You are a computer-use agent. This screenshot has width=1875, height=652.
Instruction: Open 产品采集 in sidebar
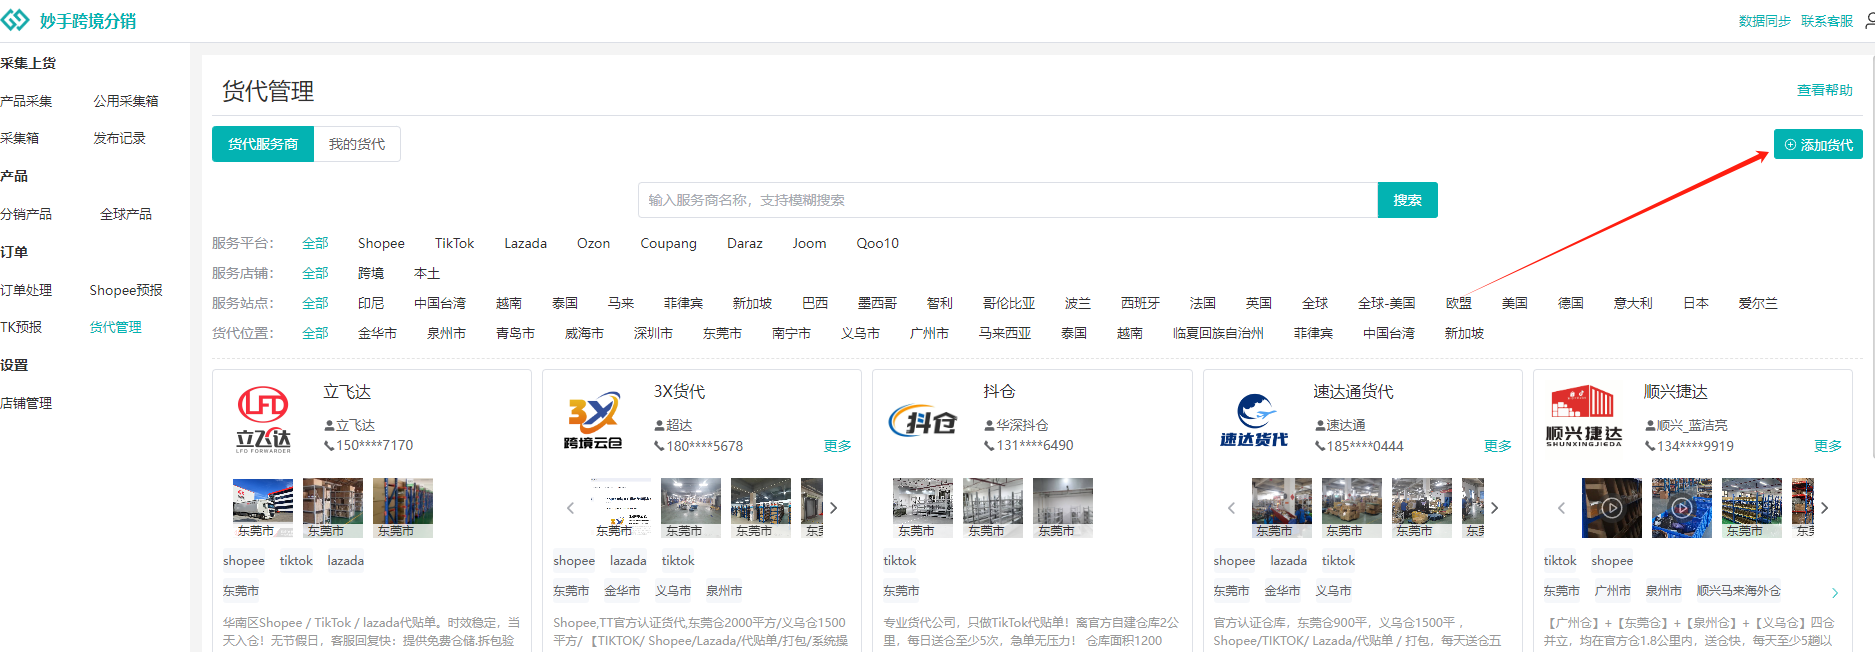(x=26, y=101)
